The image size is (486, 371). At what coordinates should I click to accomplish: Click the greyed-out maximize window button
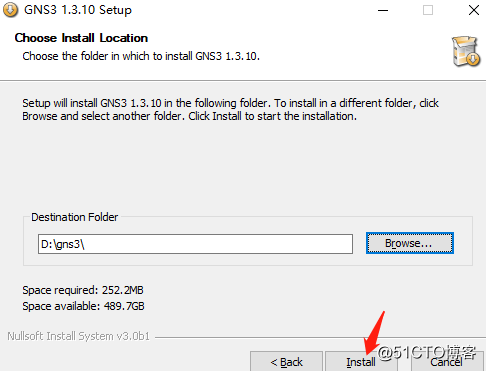(x=428, y=10)
